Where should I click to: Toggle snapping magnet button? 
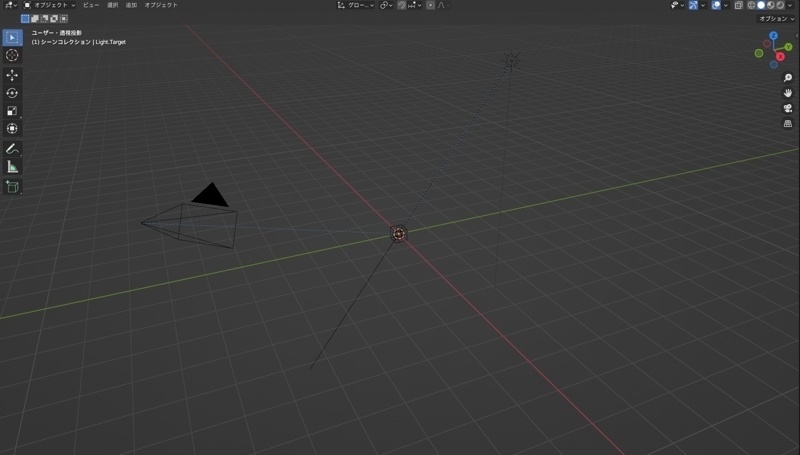[402, 5]
